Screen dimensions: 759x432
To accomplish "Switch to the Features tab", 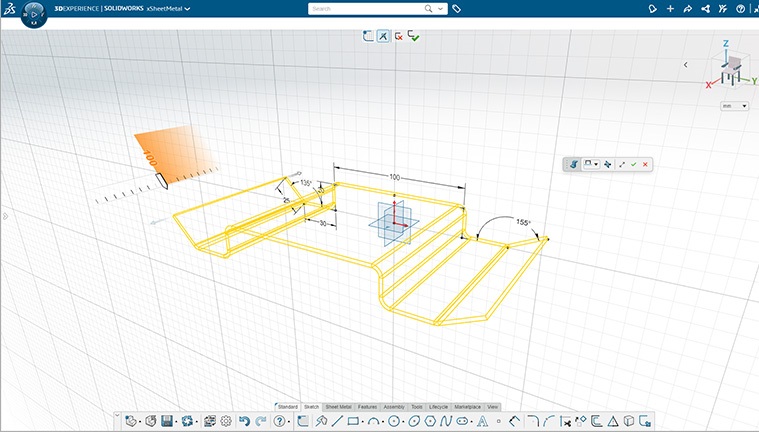I will click(367, 407).
